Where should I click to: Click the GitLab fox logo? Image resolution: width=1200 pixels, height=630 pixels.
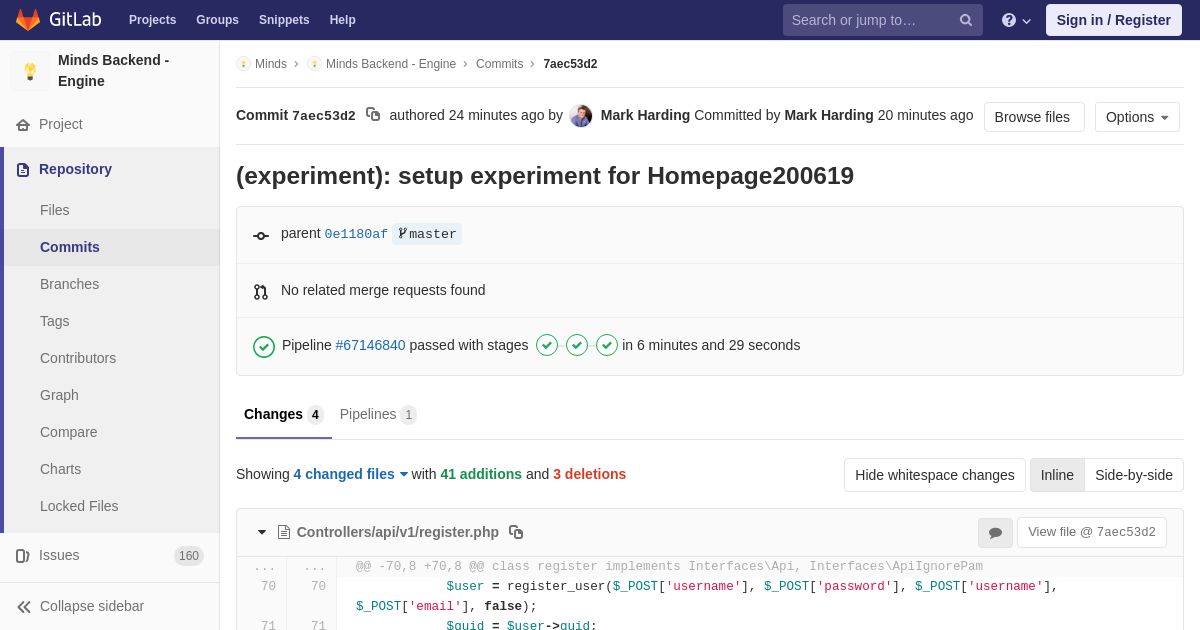point(28,20)
